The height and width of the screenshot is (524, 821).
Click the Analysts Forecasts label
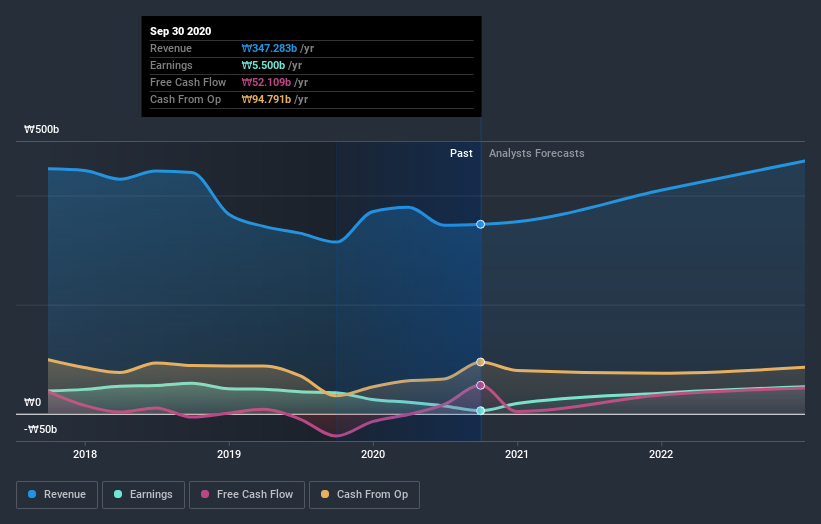537,153
